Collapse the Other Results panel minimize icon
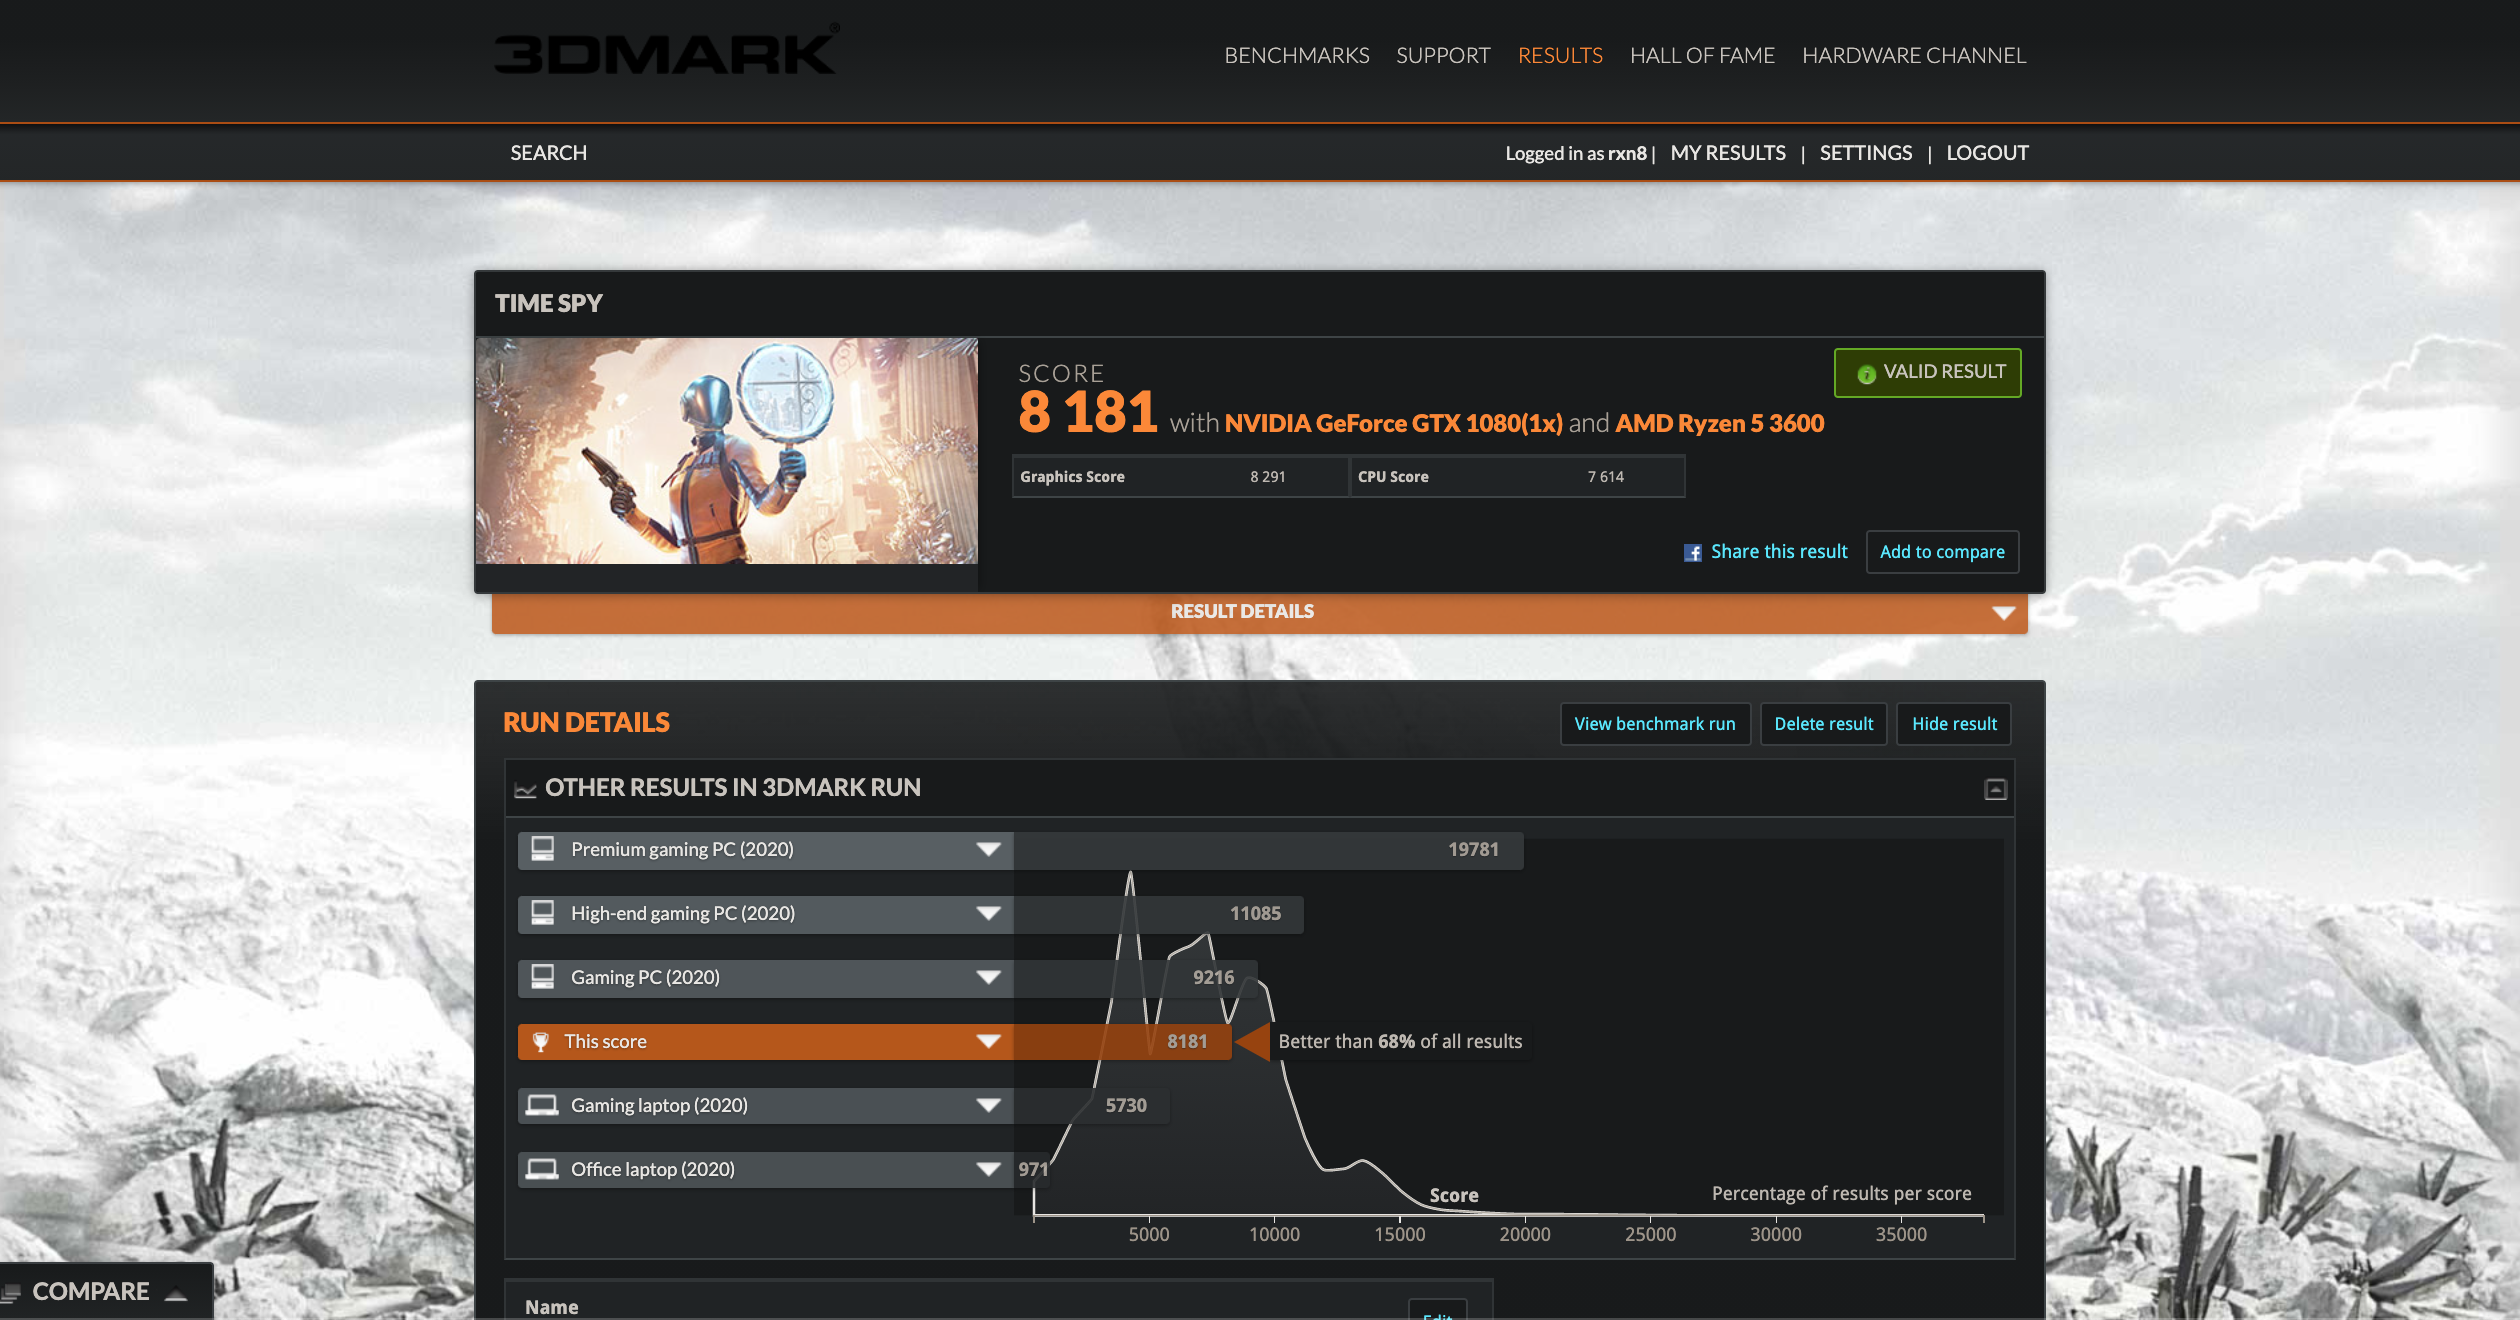This screenshot has width=2520, height=1320. [1995, 790]
